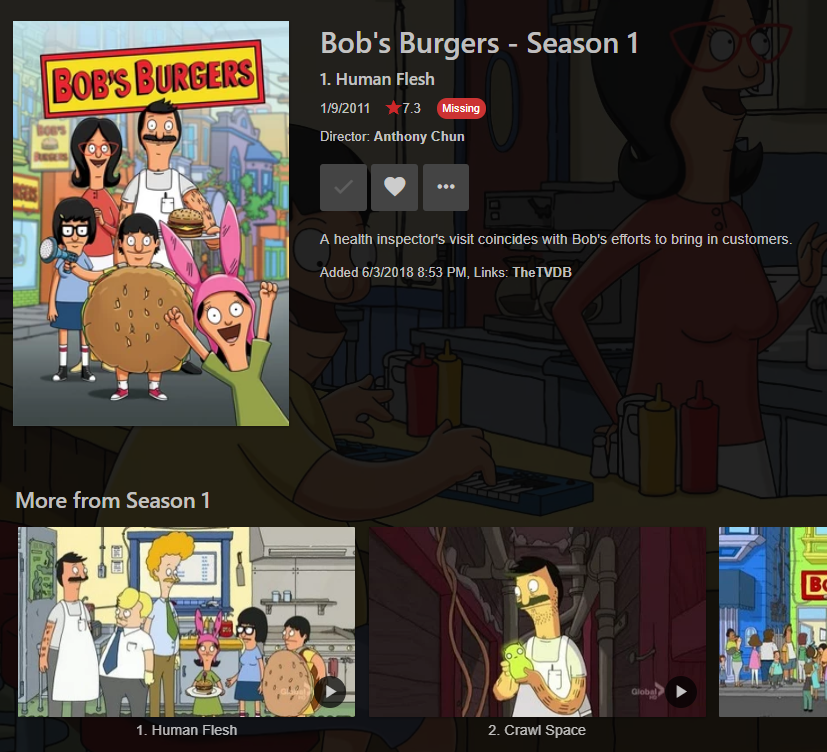This screenshot has height=752, width=827.
Task: Open the partially visible third episode thumbnail
Action: click(773, 622)
